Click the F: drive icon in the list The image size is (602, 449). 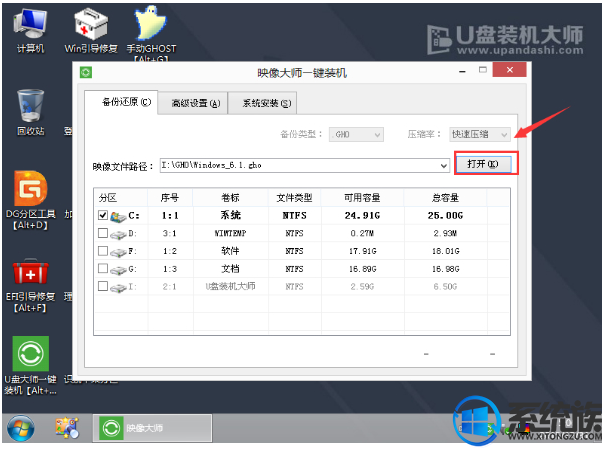point(118,252)
